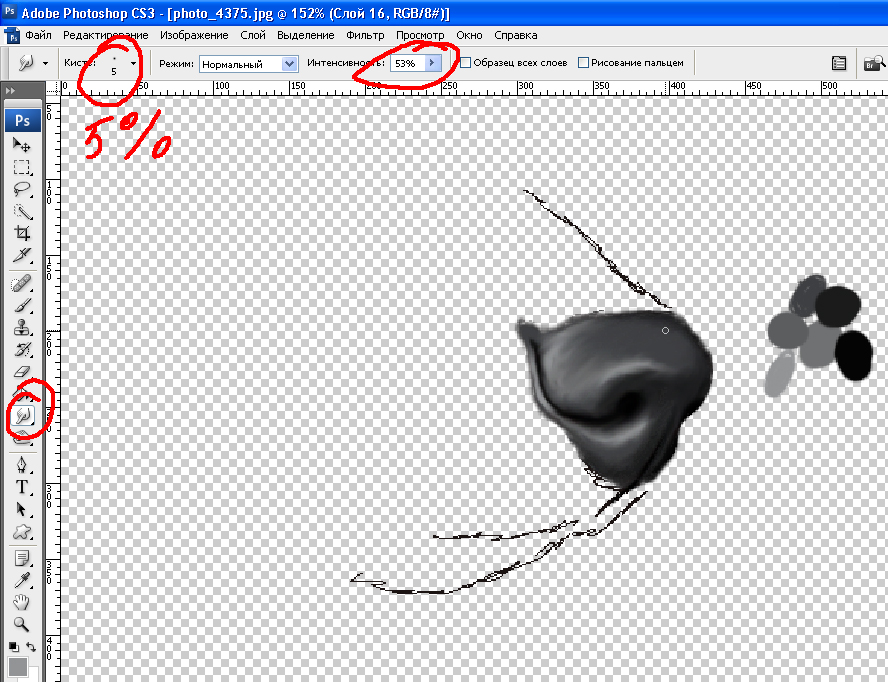The height and width of the screenshot is (682, 888).
Task: Select the Eraser tool
Action: (x=22, y=371)
